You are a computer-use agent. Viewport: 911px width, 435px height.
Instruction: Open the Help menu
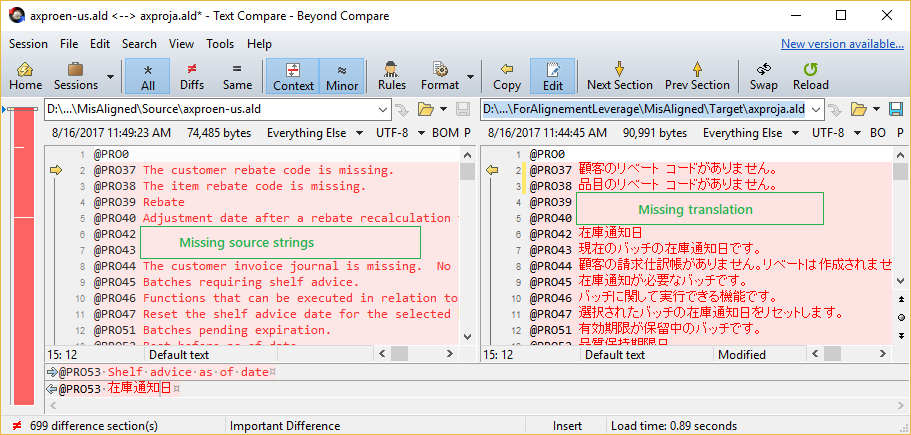coord(259,44)
